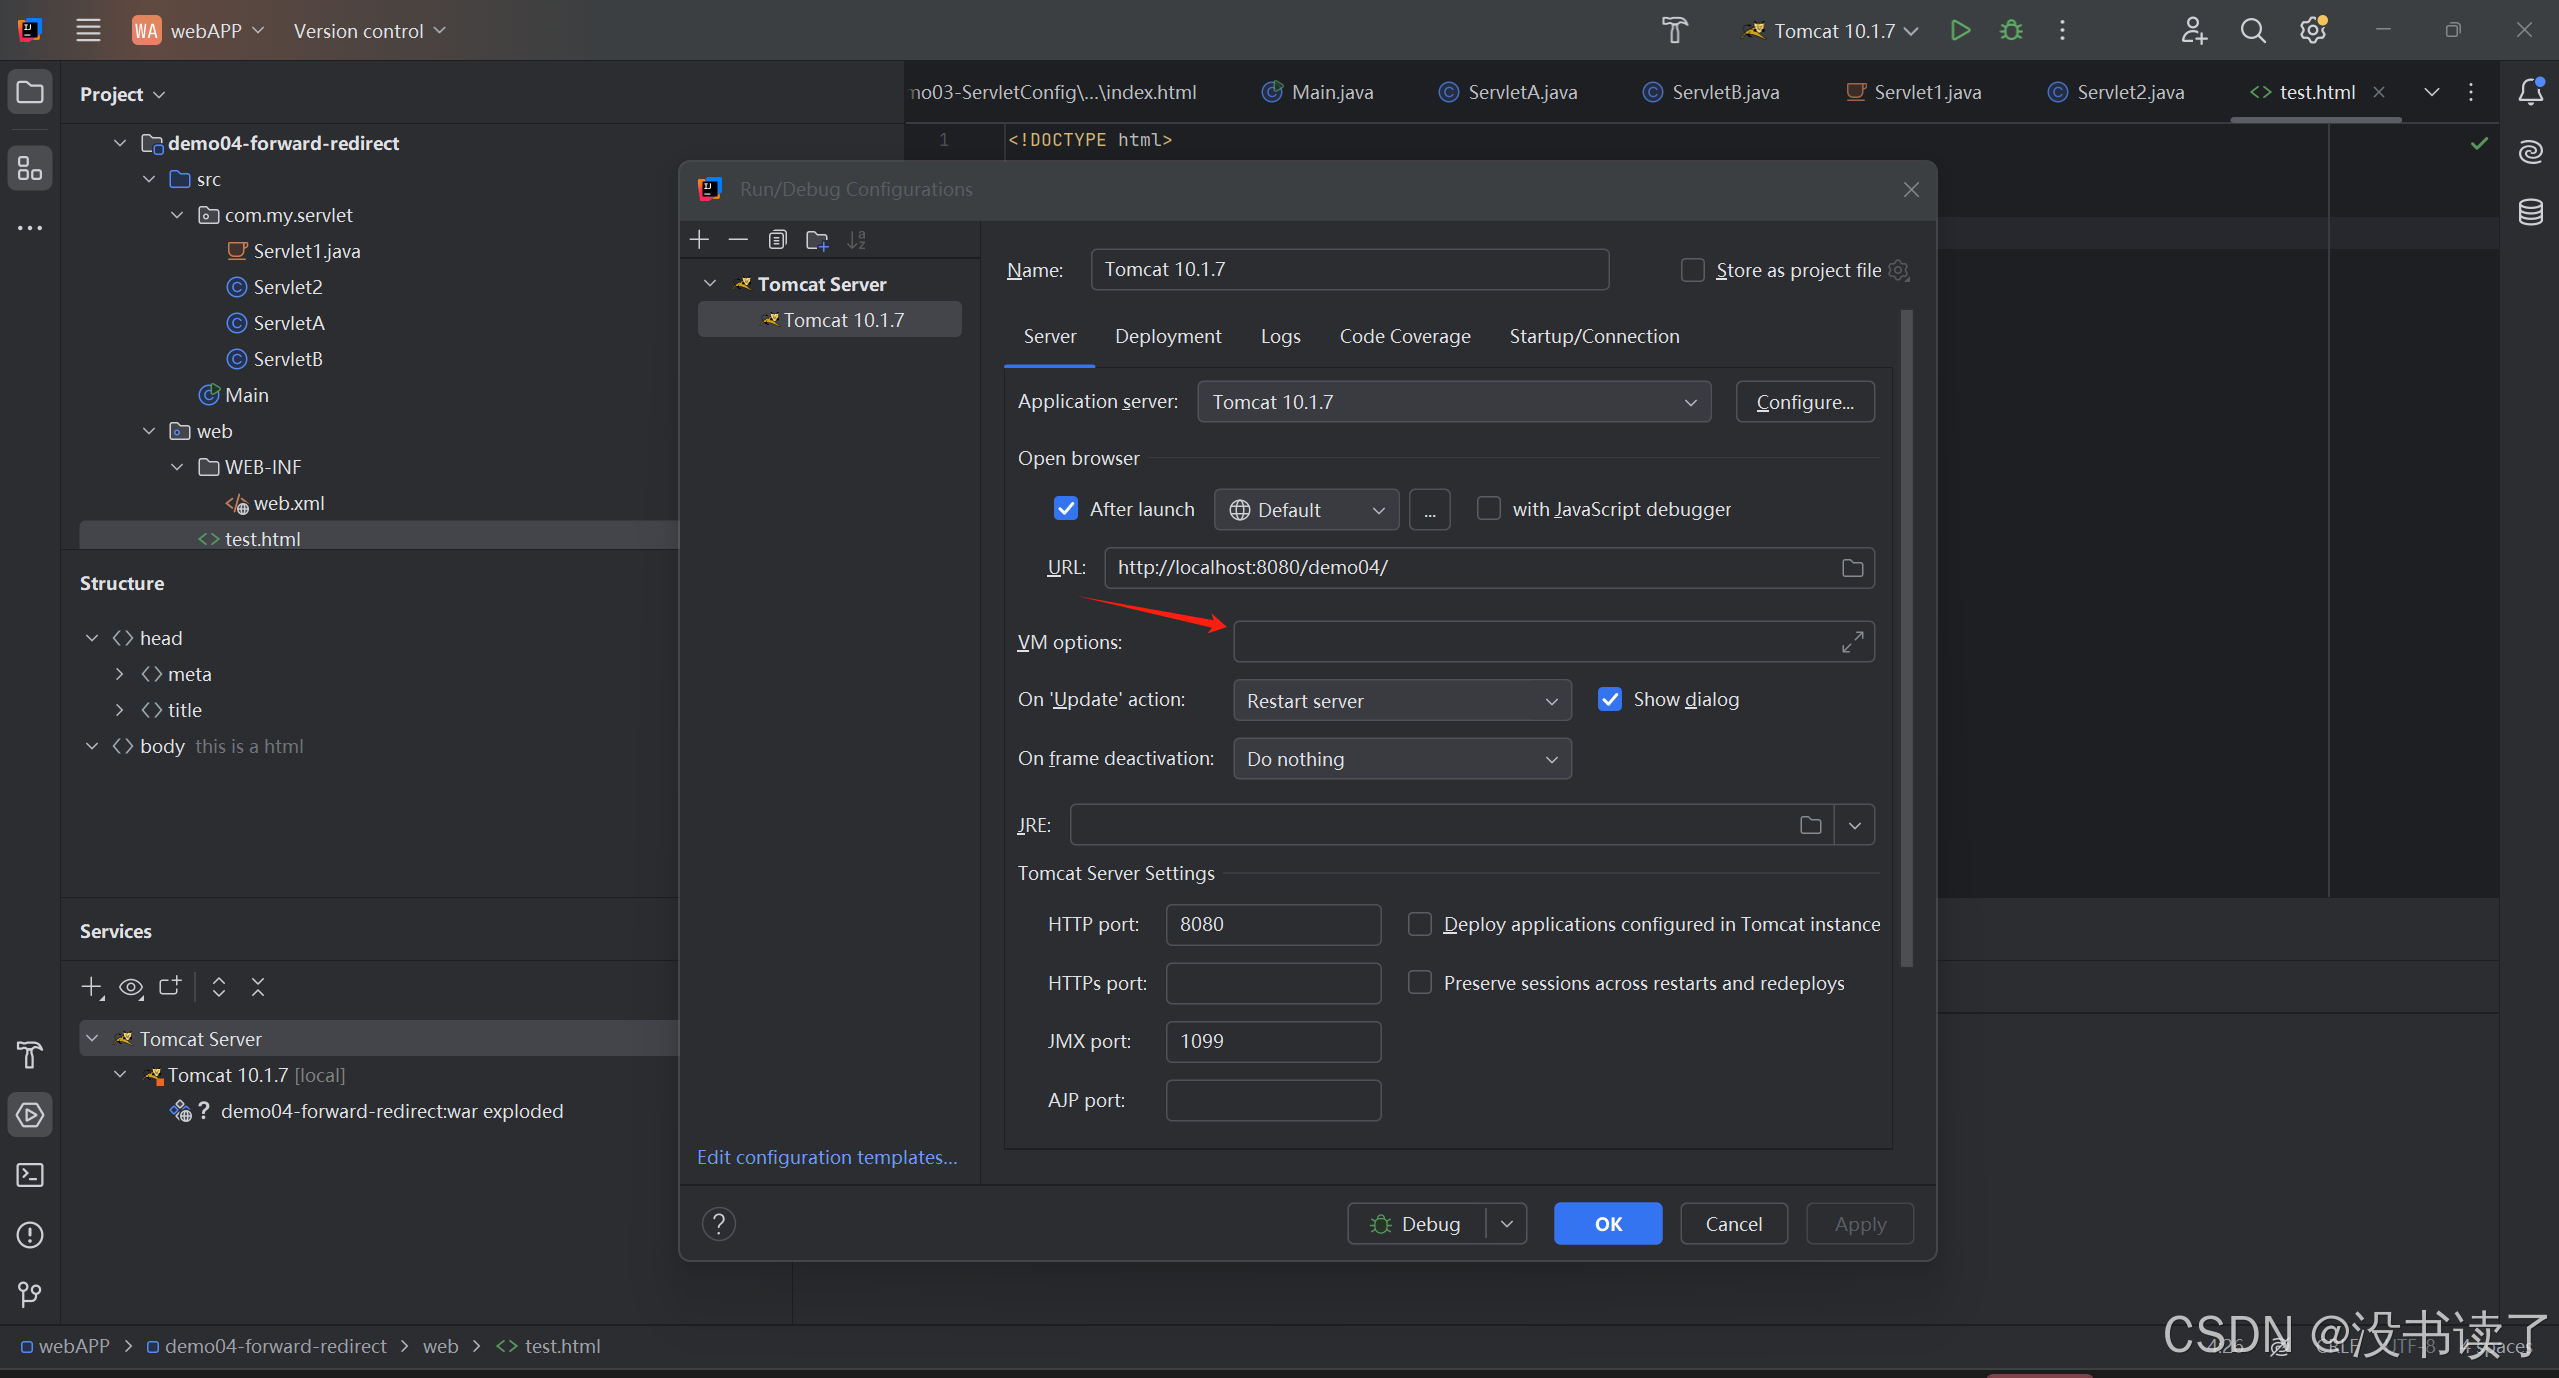Open On 'Update' action Restart server dropdown
Image resolution: width=2559 pixels, height=1378 pixels.
1402,701
